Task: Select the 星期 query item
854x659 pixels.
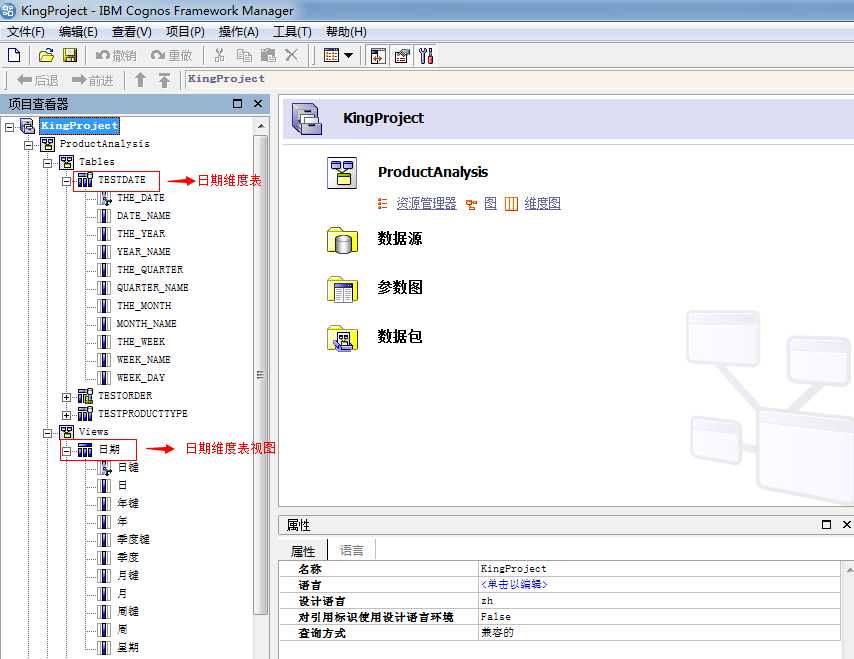Action: point(128,647)
